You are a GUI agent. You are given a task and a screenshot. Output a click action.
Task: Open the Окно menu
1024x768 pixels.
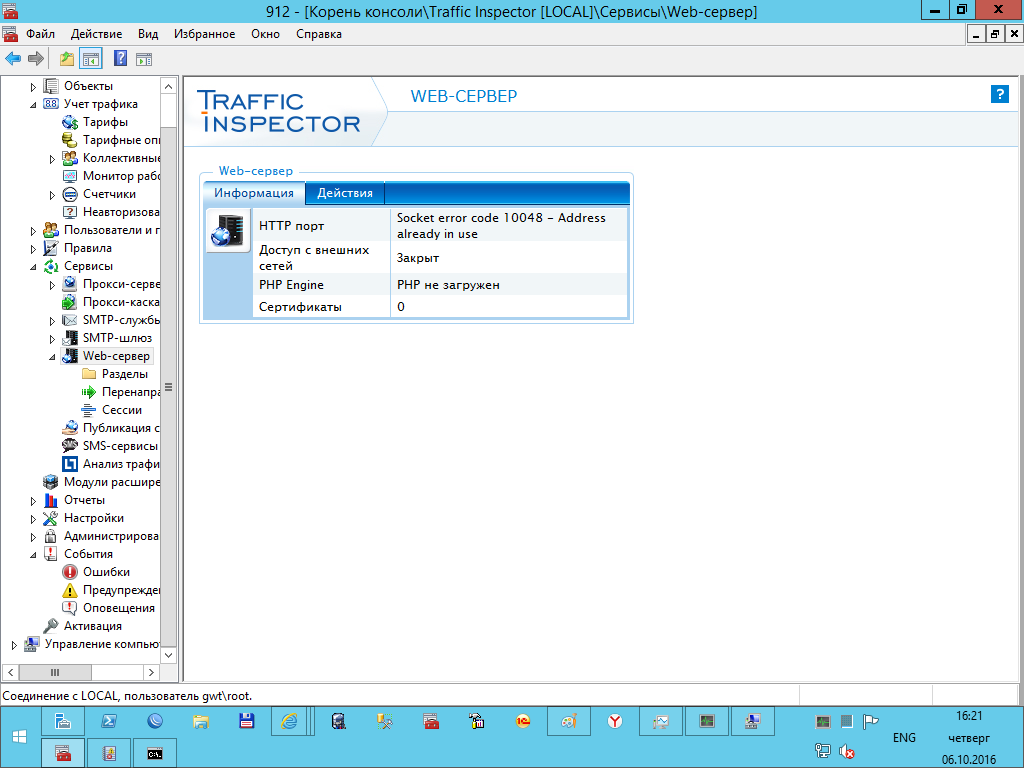(265, 34)
